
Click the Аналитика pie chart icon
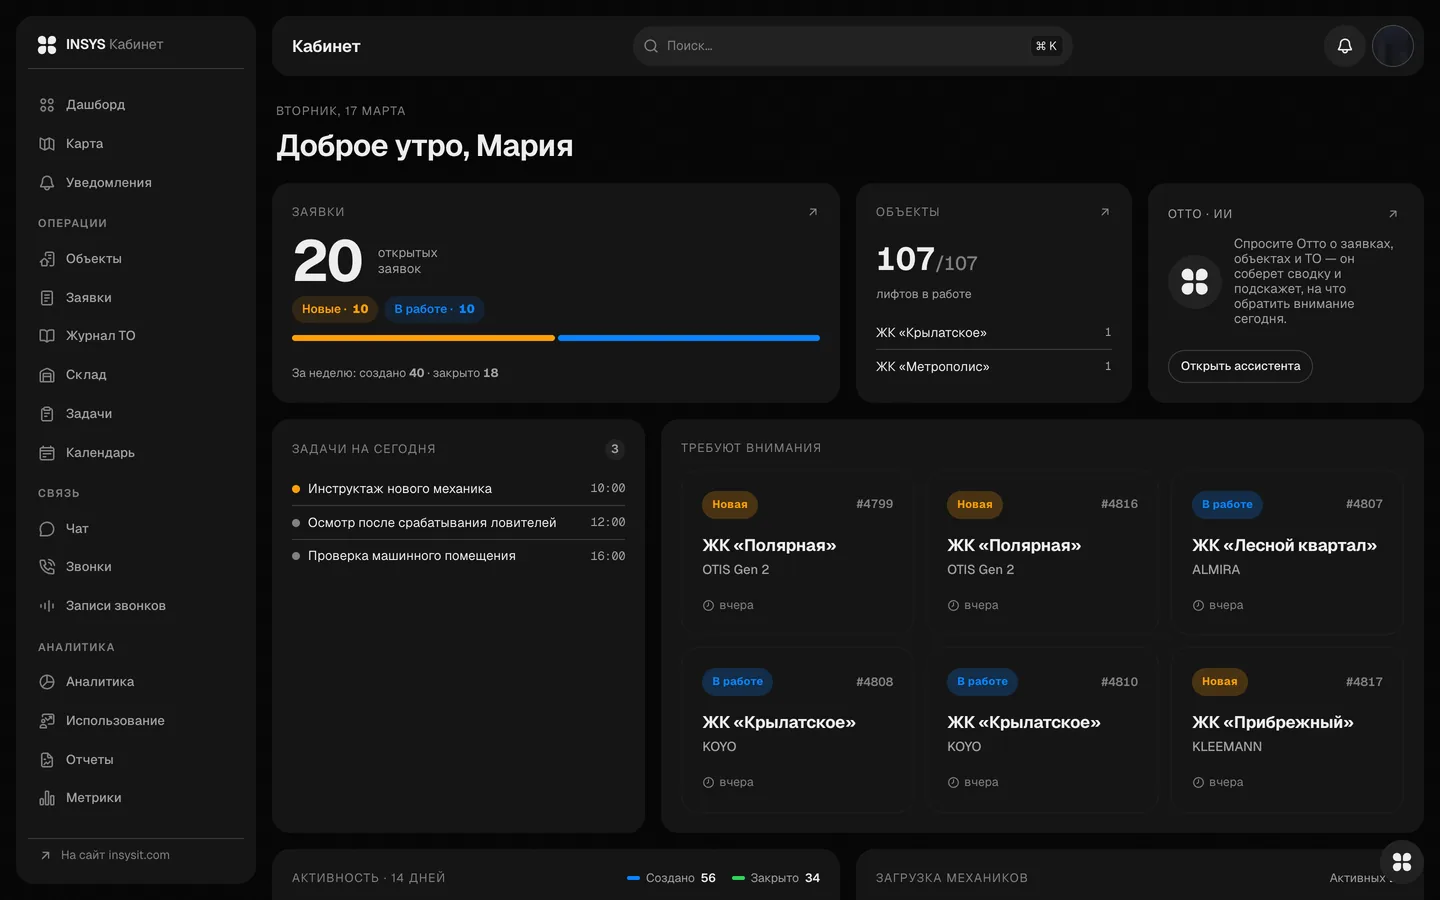tap(47, 682)
